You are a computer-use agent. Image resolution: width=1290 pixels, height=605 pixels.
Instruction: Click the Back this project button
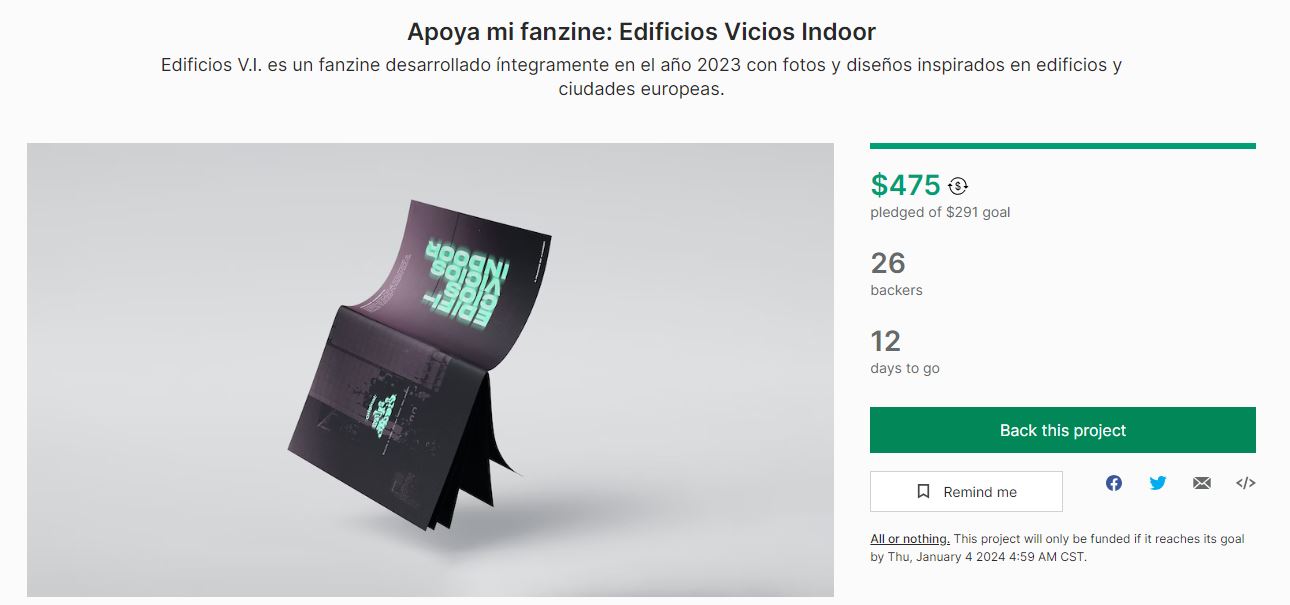click(1063, 430)
